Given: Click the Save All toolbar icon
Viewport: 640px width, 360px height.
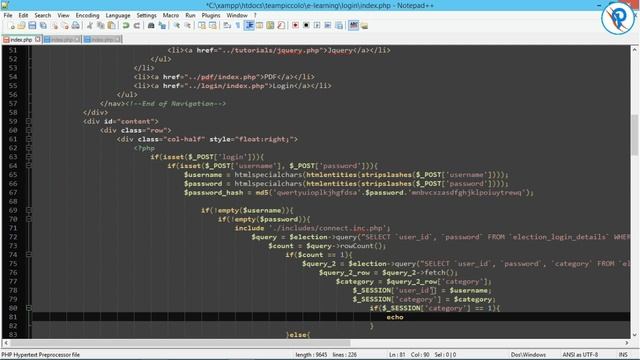Looking at the screenshot, I should click(x=43, y=25).
